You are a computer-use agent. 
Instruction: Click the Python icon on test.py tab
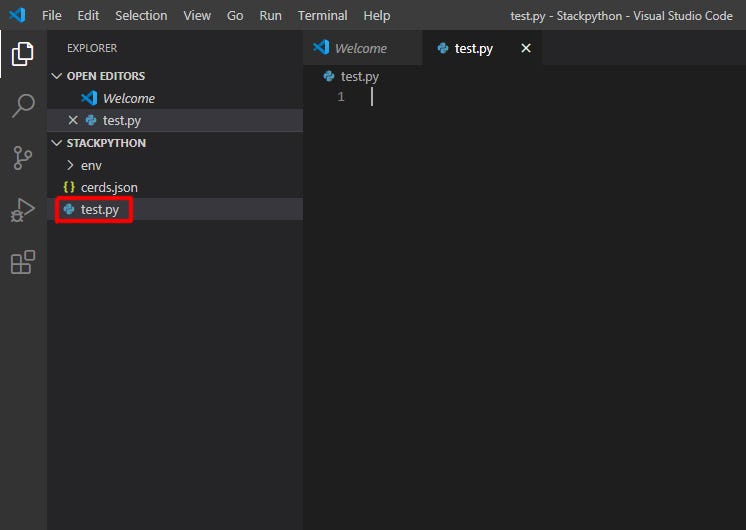tap(442, 48)
